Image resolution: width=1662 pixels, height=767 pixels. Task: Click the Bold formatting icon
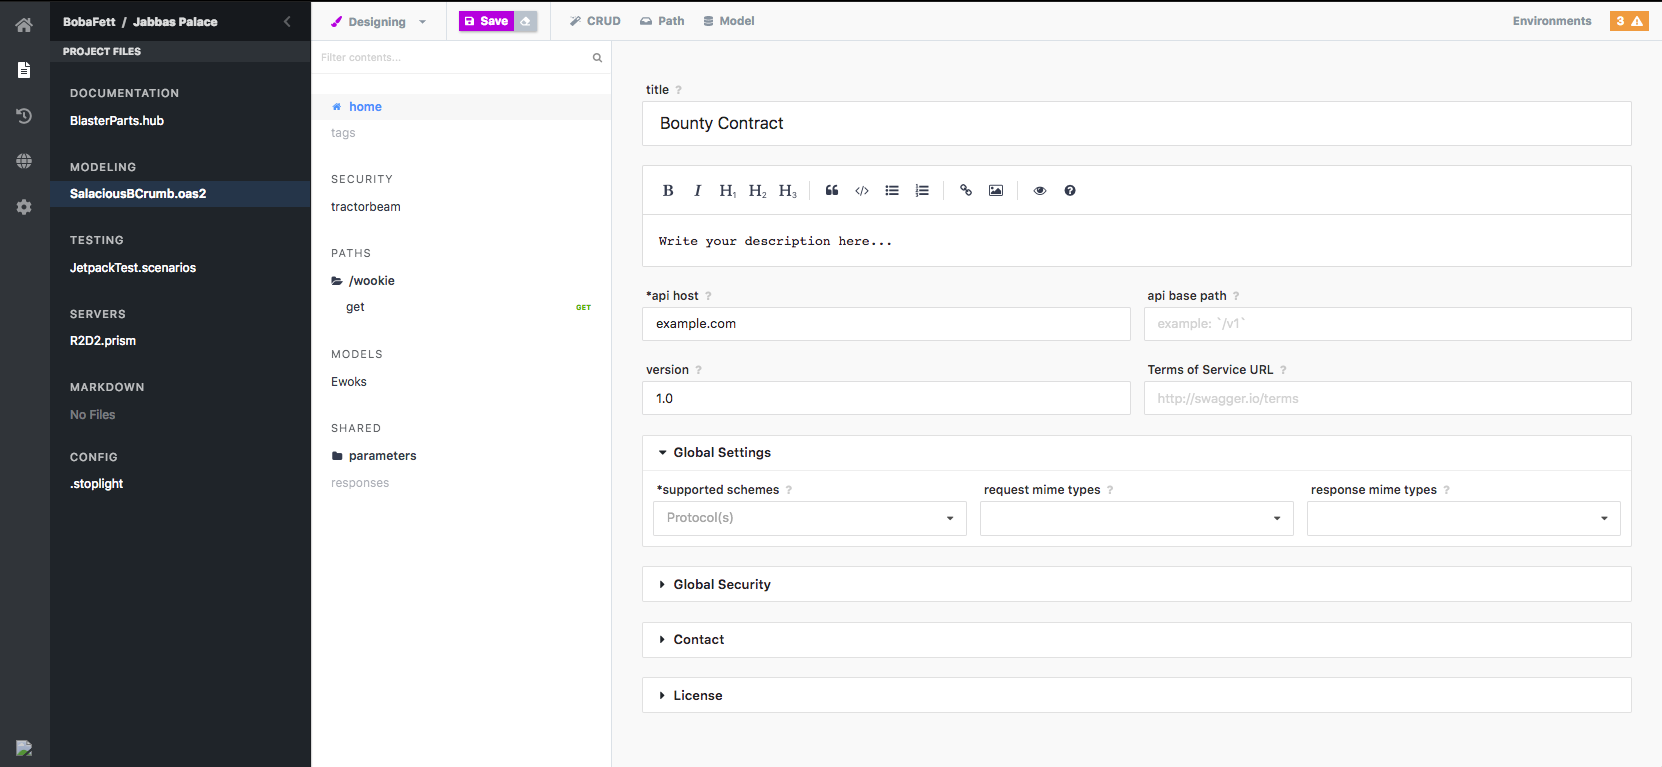coord(668,191)
